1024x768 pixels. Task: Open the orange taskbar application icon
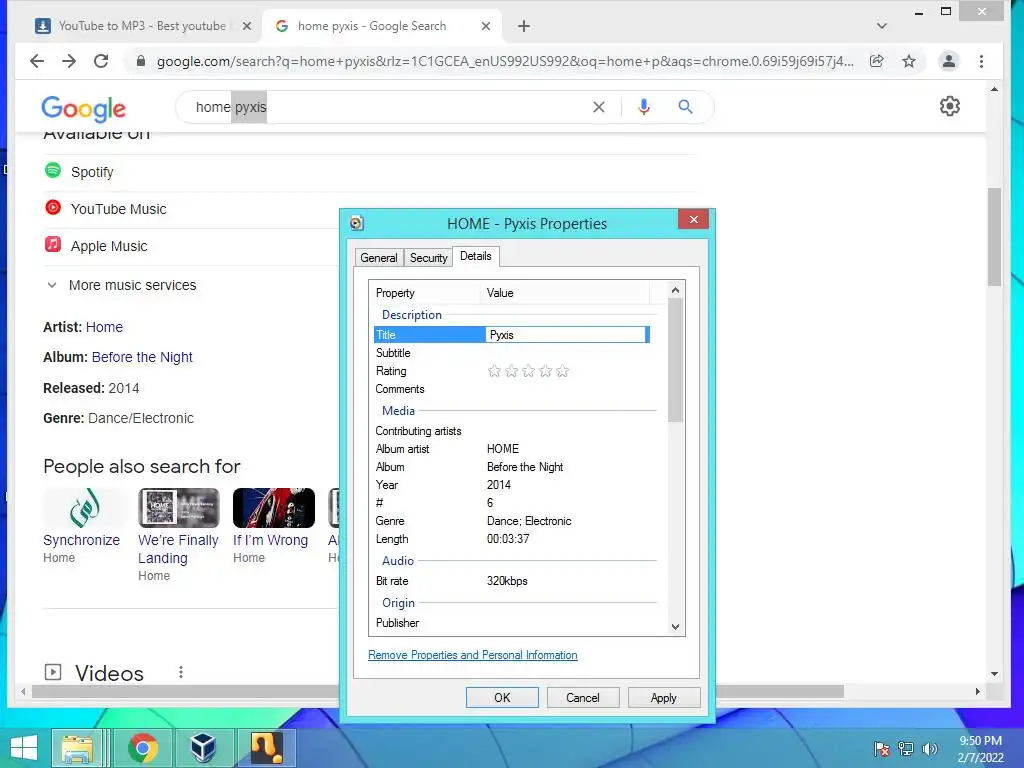[266, 748]
